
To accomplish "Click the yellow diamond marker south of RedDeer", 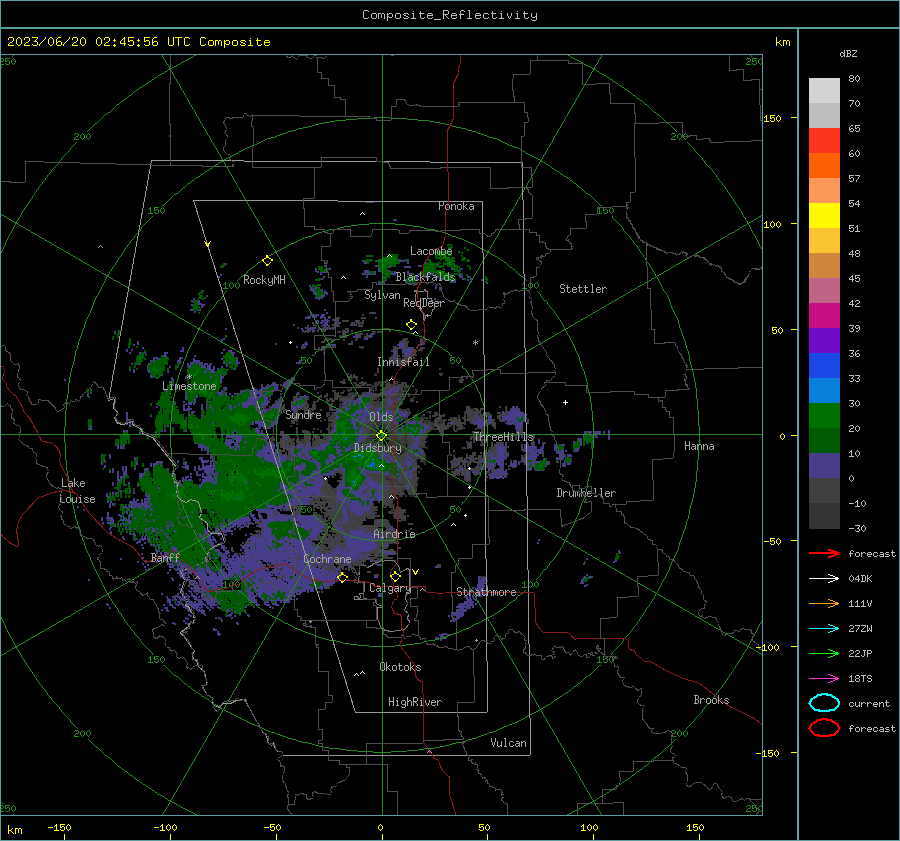I will 411,325.
